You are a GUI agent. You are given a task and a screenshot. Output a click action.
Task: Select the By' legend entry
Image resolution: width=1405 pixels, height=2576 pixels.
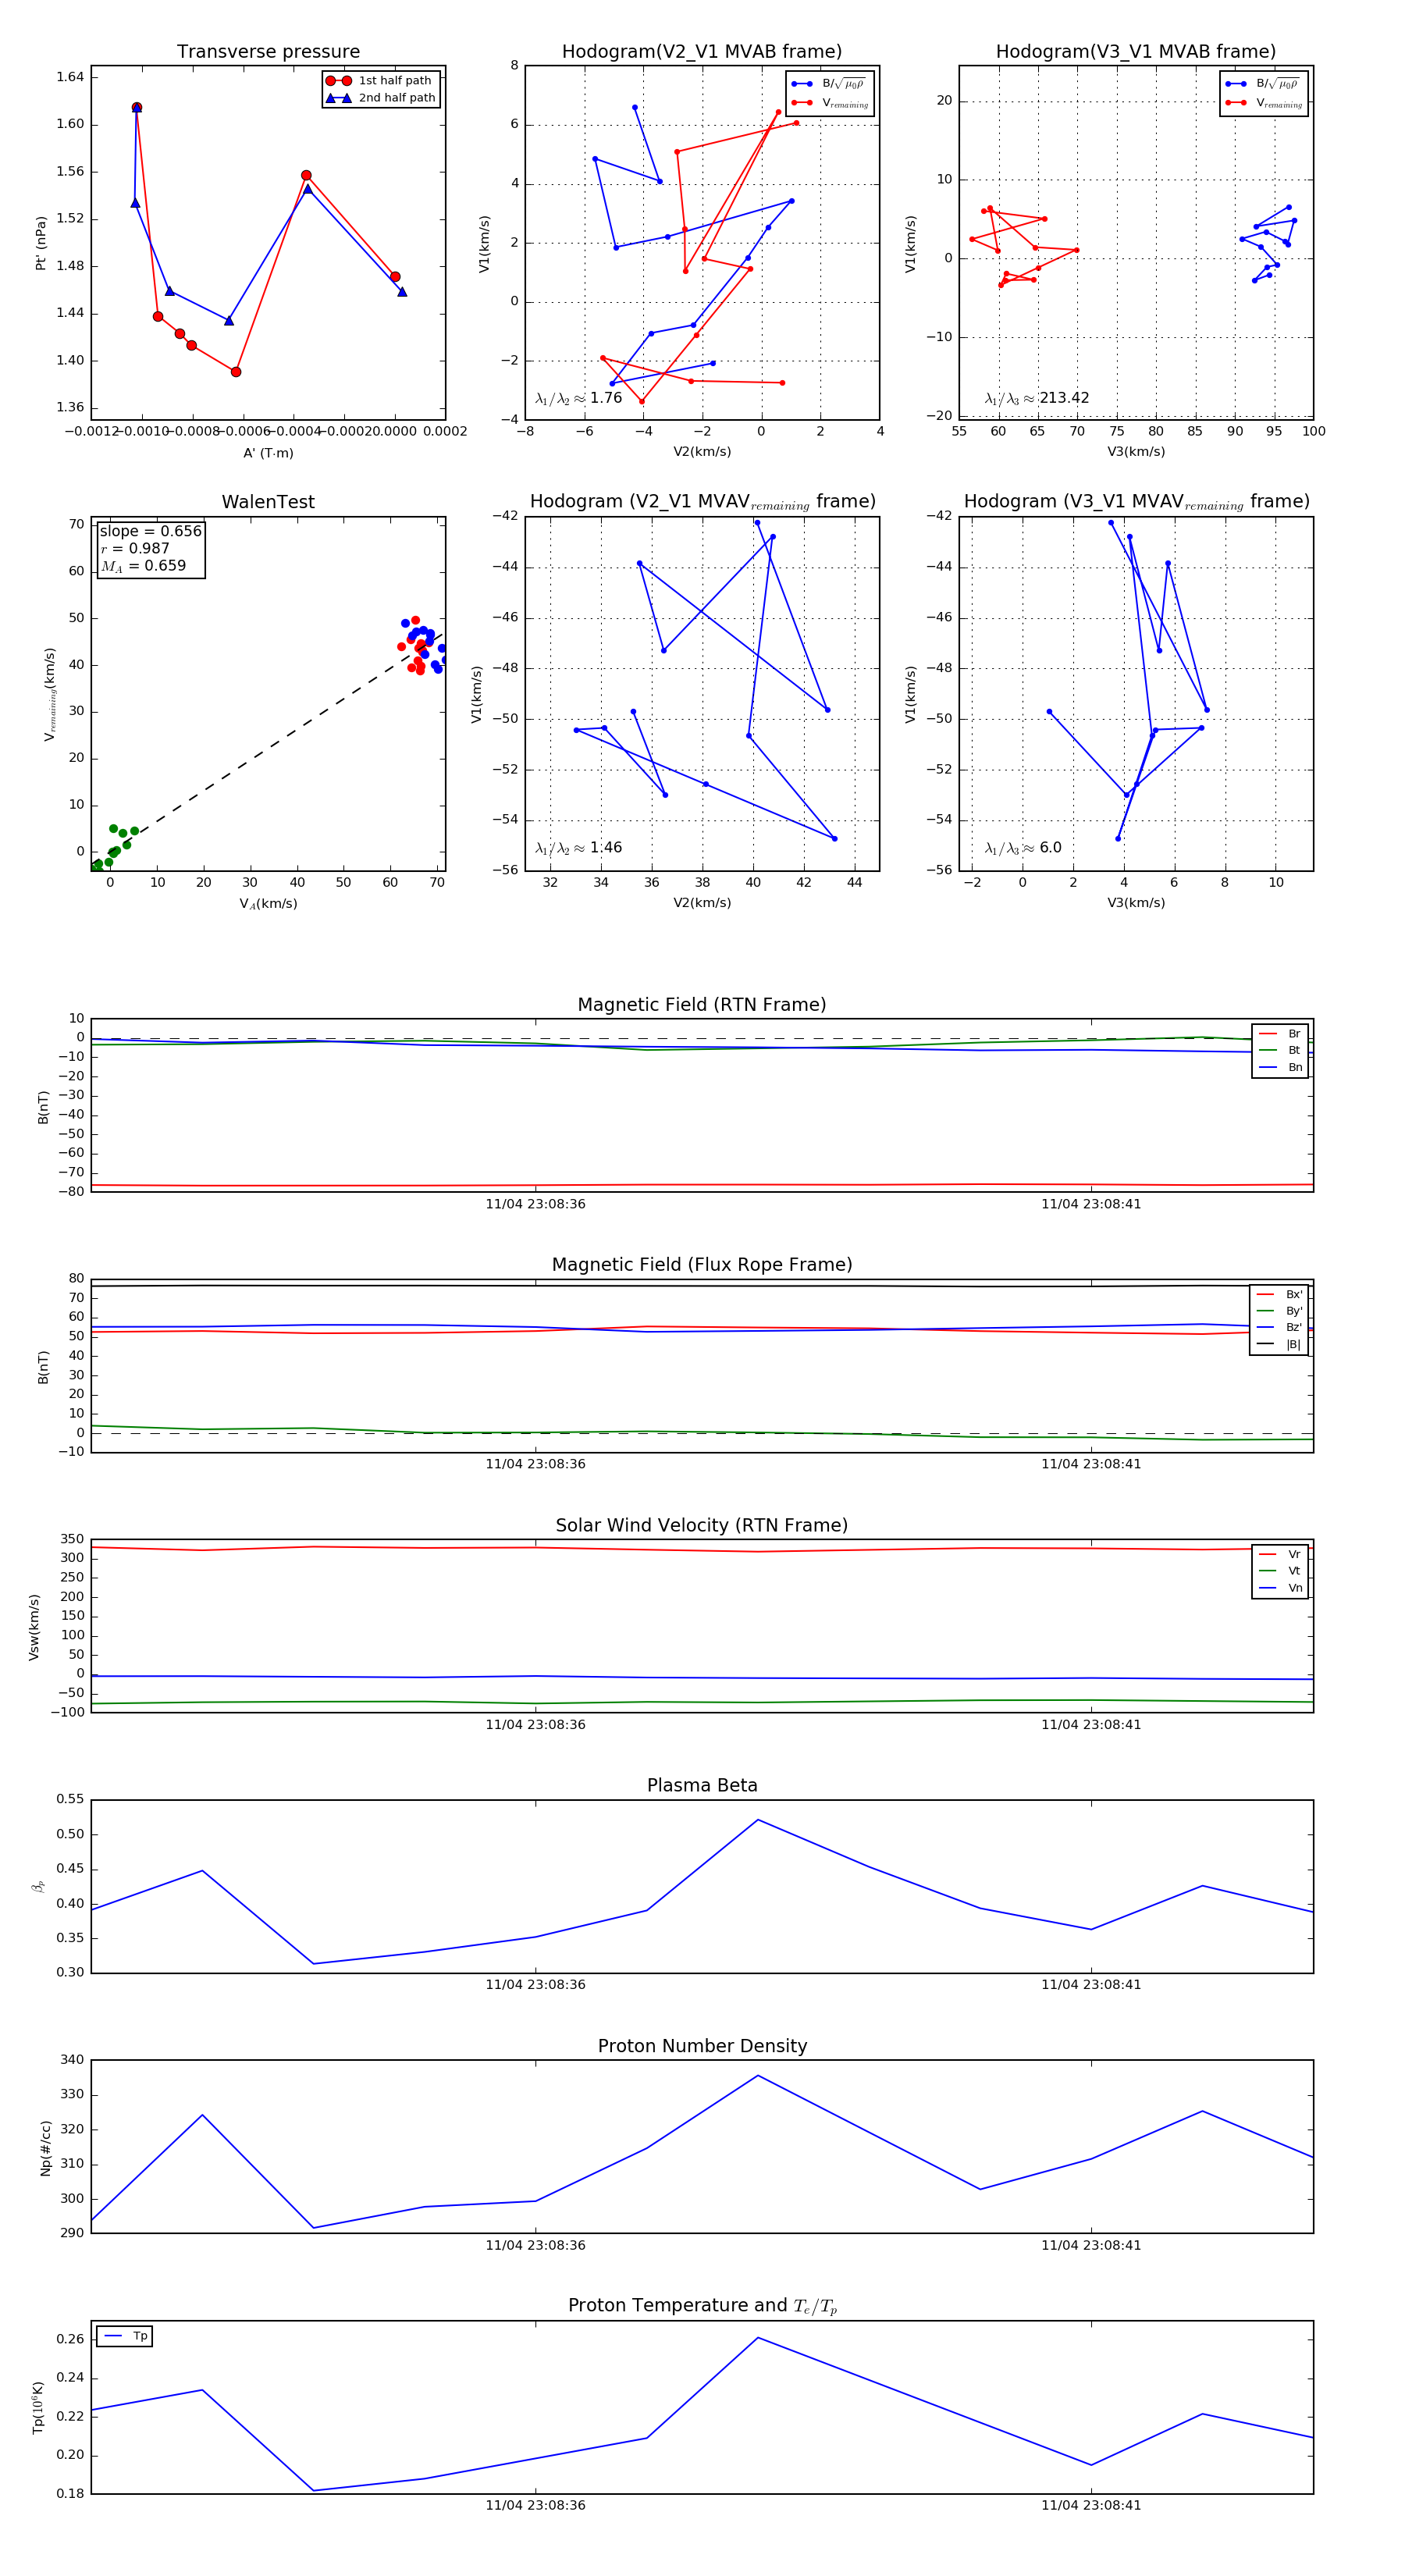coord(1279,1311)
